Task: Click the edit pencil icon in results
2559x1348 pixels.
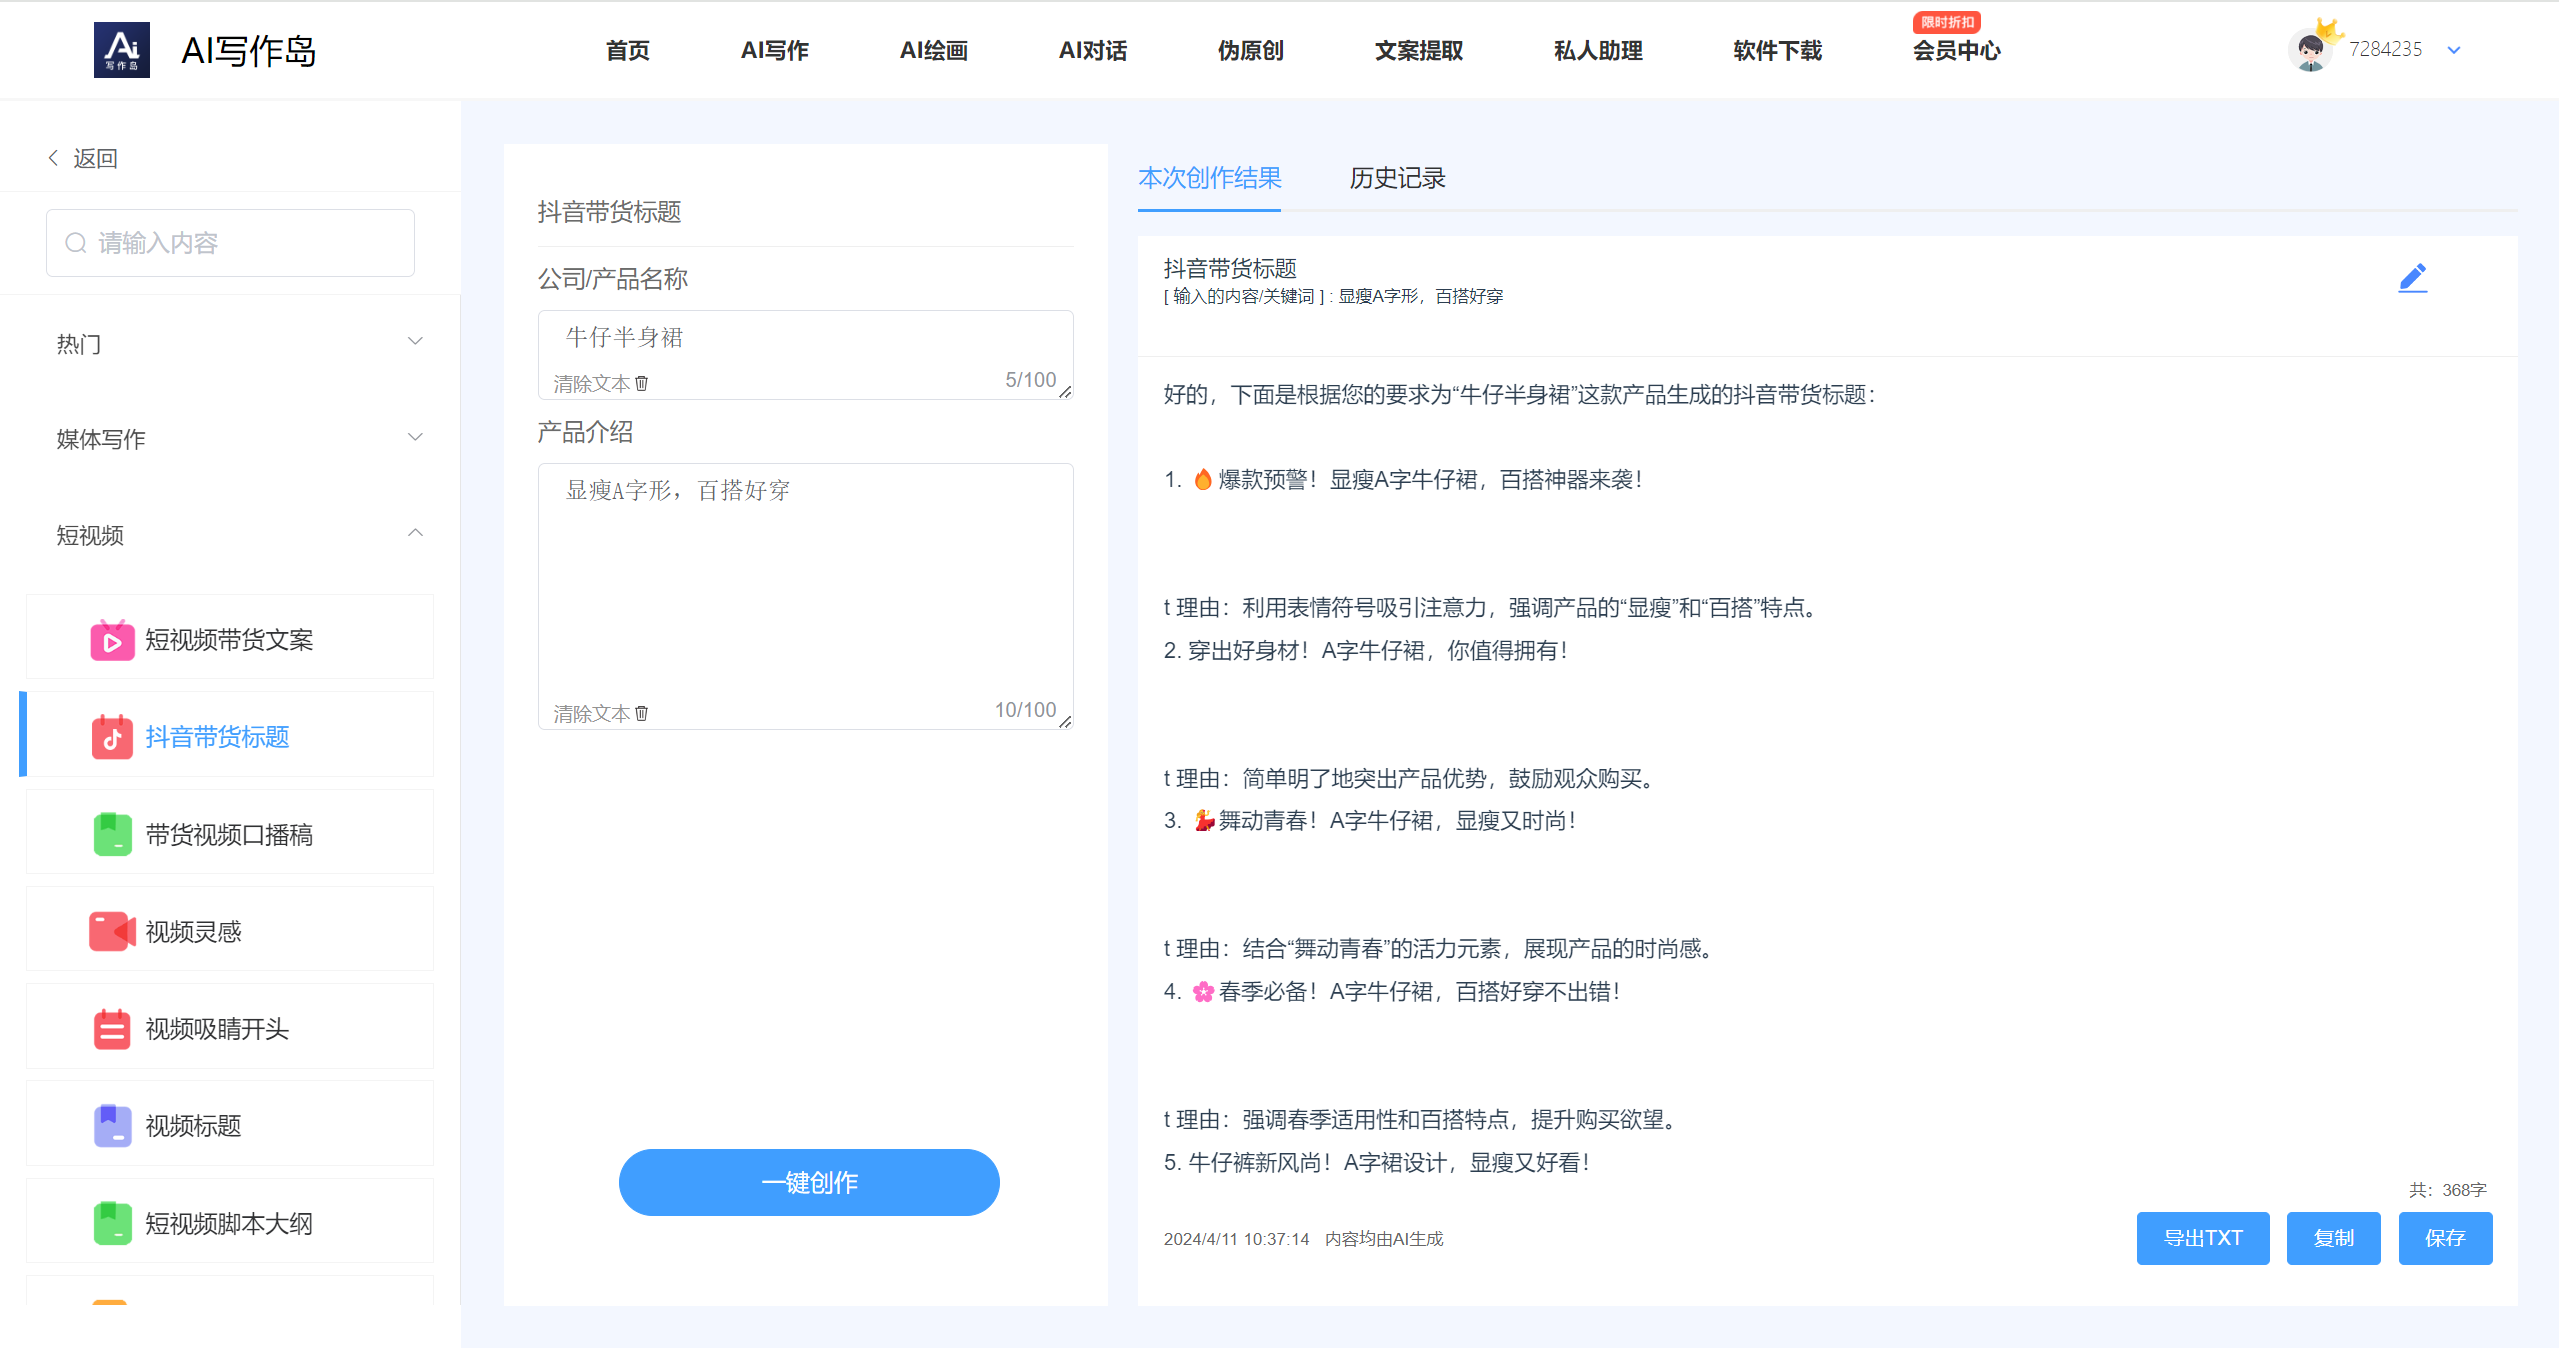Action: point(2412,277)
